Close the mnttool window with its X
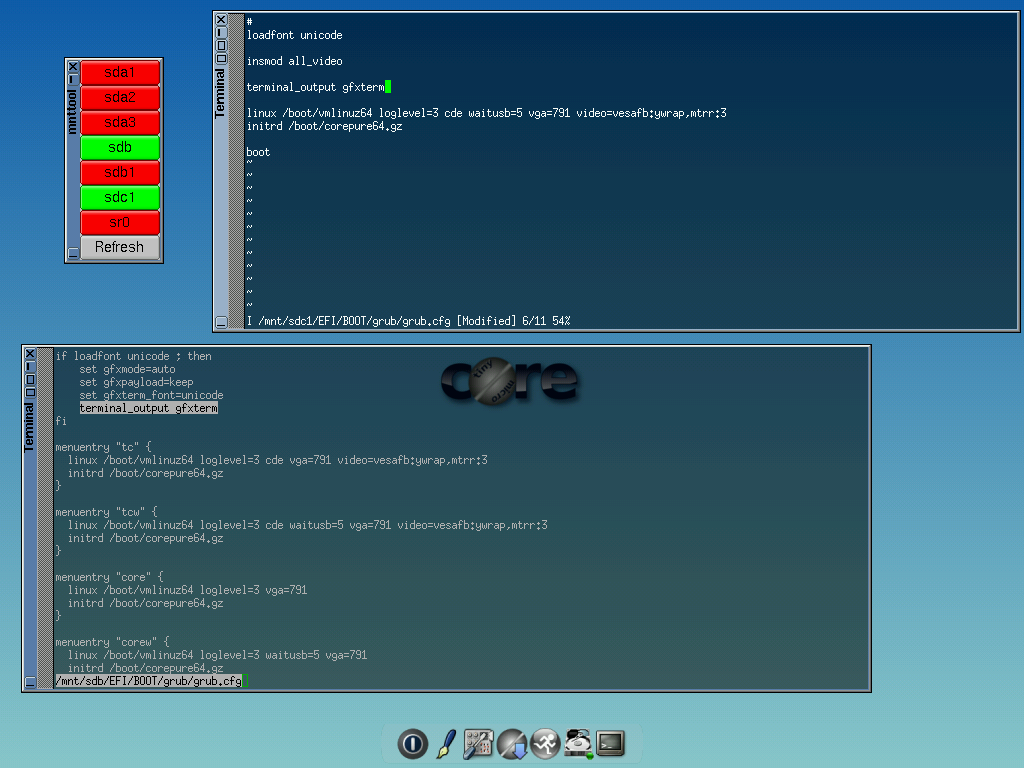The width and height of the screenshot is (1024, 768). pyautogui.click(x=72, y=67)
